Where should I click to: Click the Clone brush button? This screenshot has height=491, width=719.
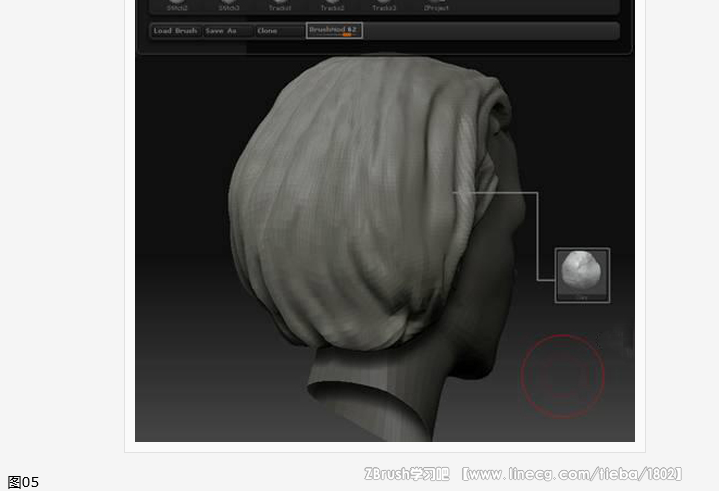pos(279,31)
